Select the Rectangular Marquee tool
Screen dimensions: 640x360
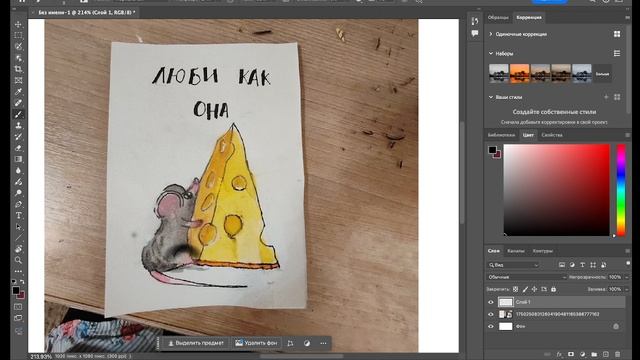click(x=18, y=36)
